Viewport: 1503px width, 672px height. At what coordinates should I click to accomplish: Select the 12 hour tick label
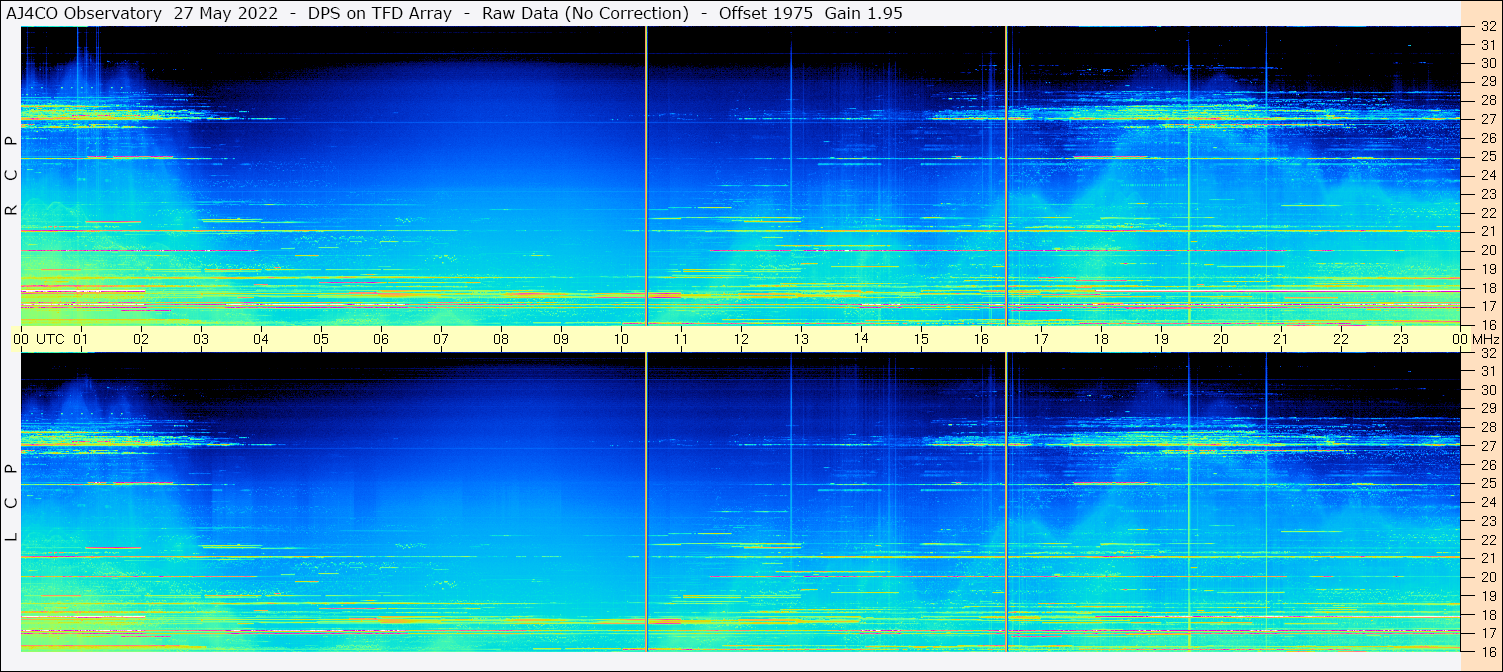coord(741,339)
